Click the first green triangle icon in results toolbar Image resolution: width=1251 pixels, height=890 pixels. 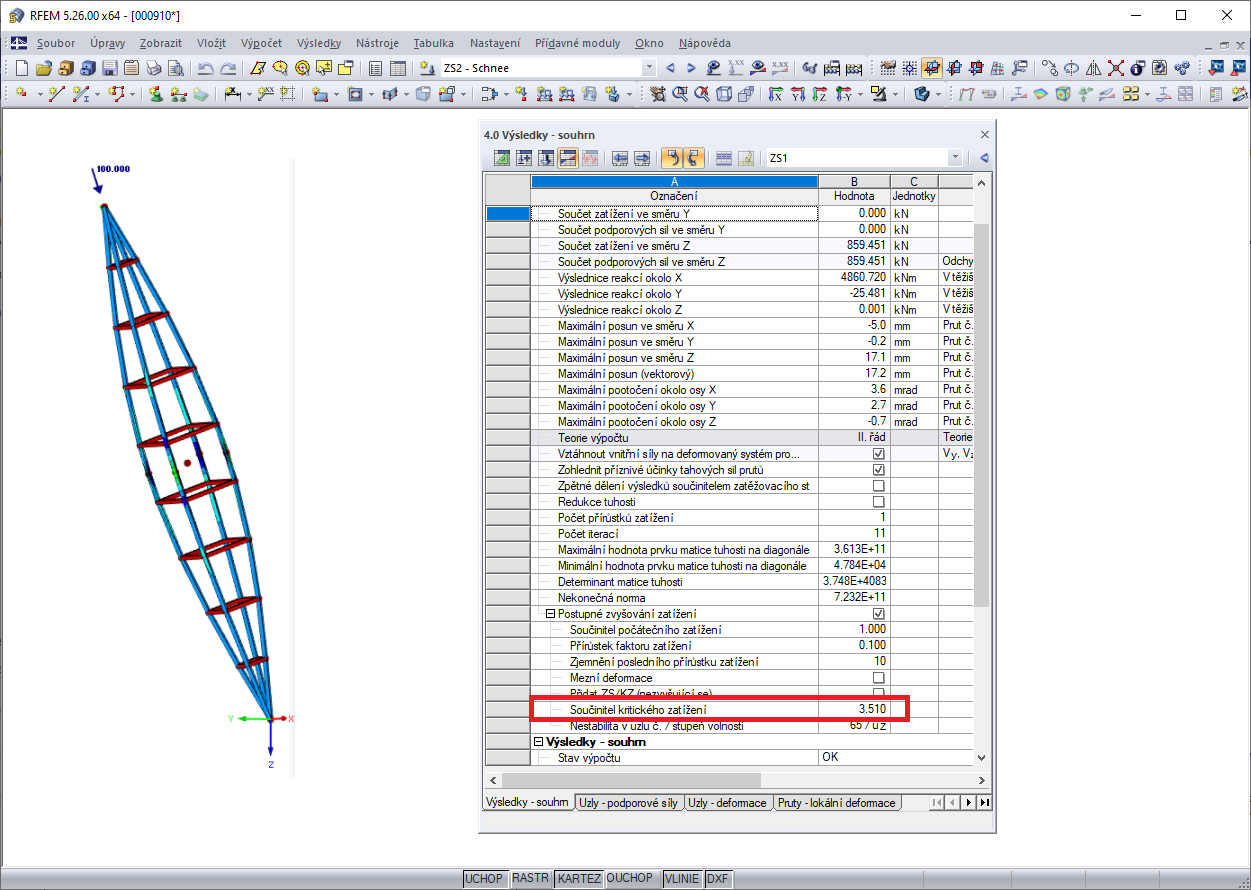pos(502,158)
